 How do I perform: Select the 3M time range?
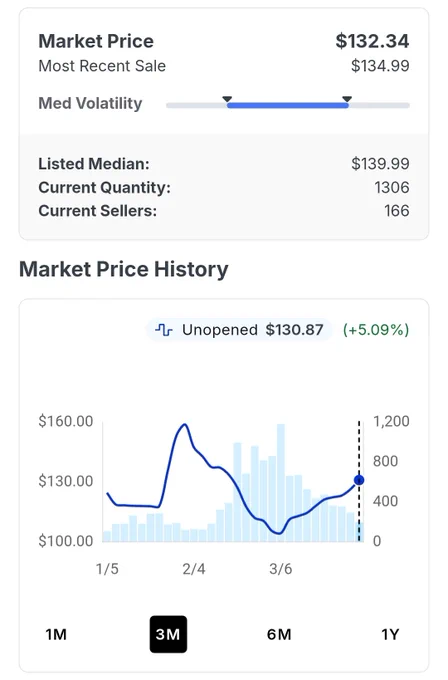coord(168,634)
